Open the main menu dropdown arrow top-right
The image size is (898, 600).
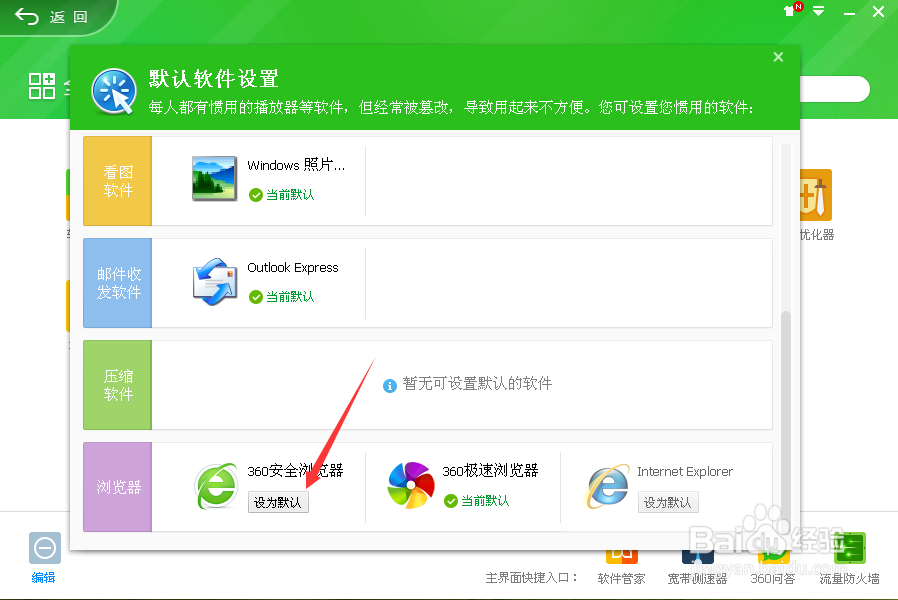820,12
